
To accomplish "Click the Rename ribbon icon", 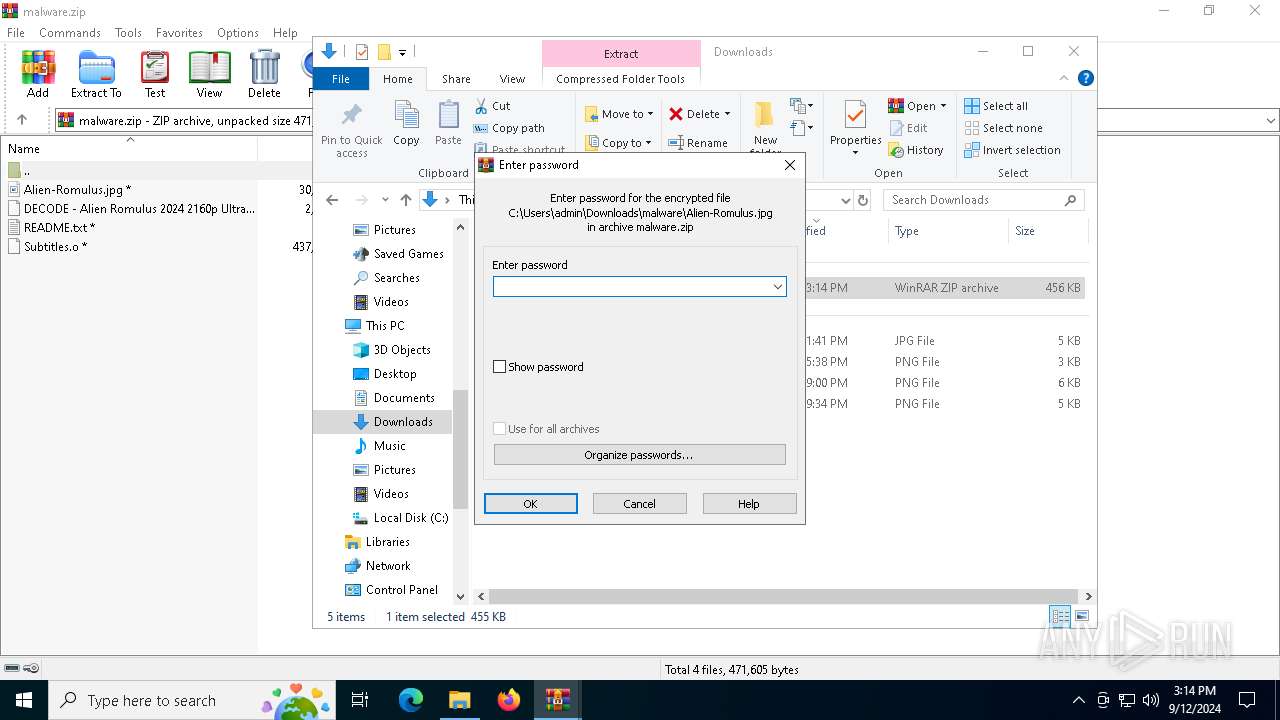I will (x=698, y=143).
